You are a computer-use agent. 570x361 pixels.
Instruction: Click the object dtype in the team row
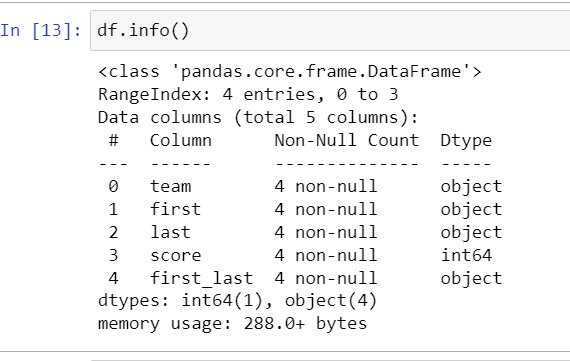471,187
